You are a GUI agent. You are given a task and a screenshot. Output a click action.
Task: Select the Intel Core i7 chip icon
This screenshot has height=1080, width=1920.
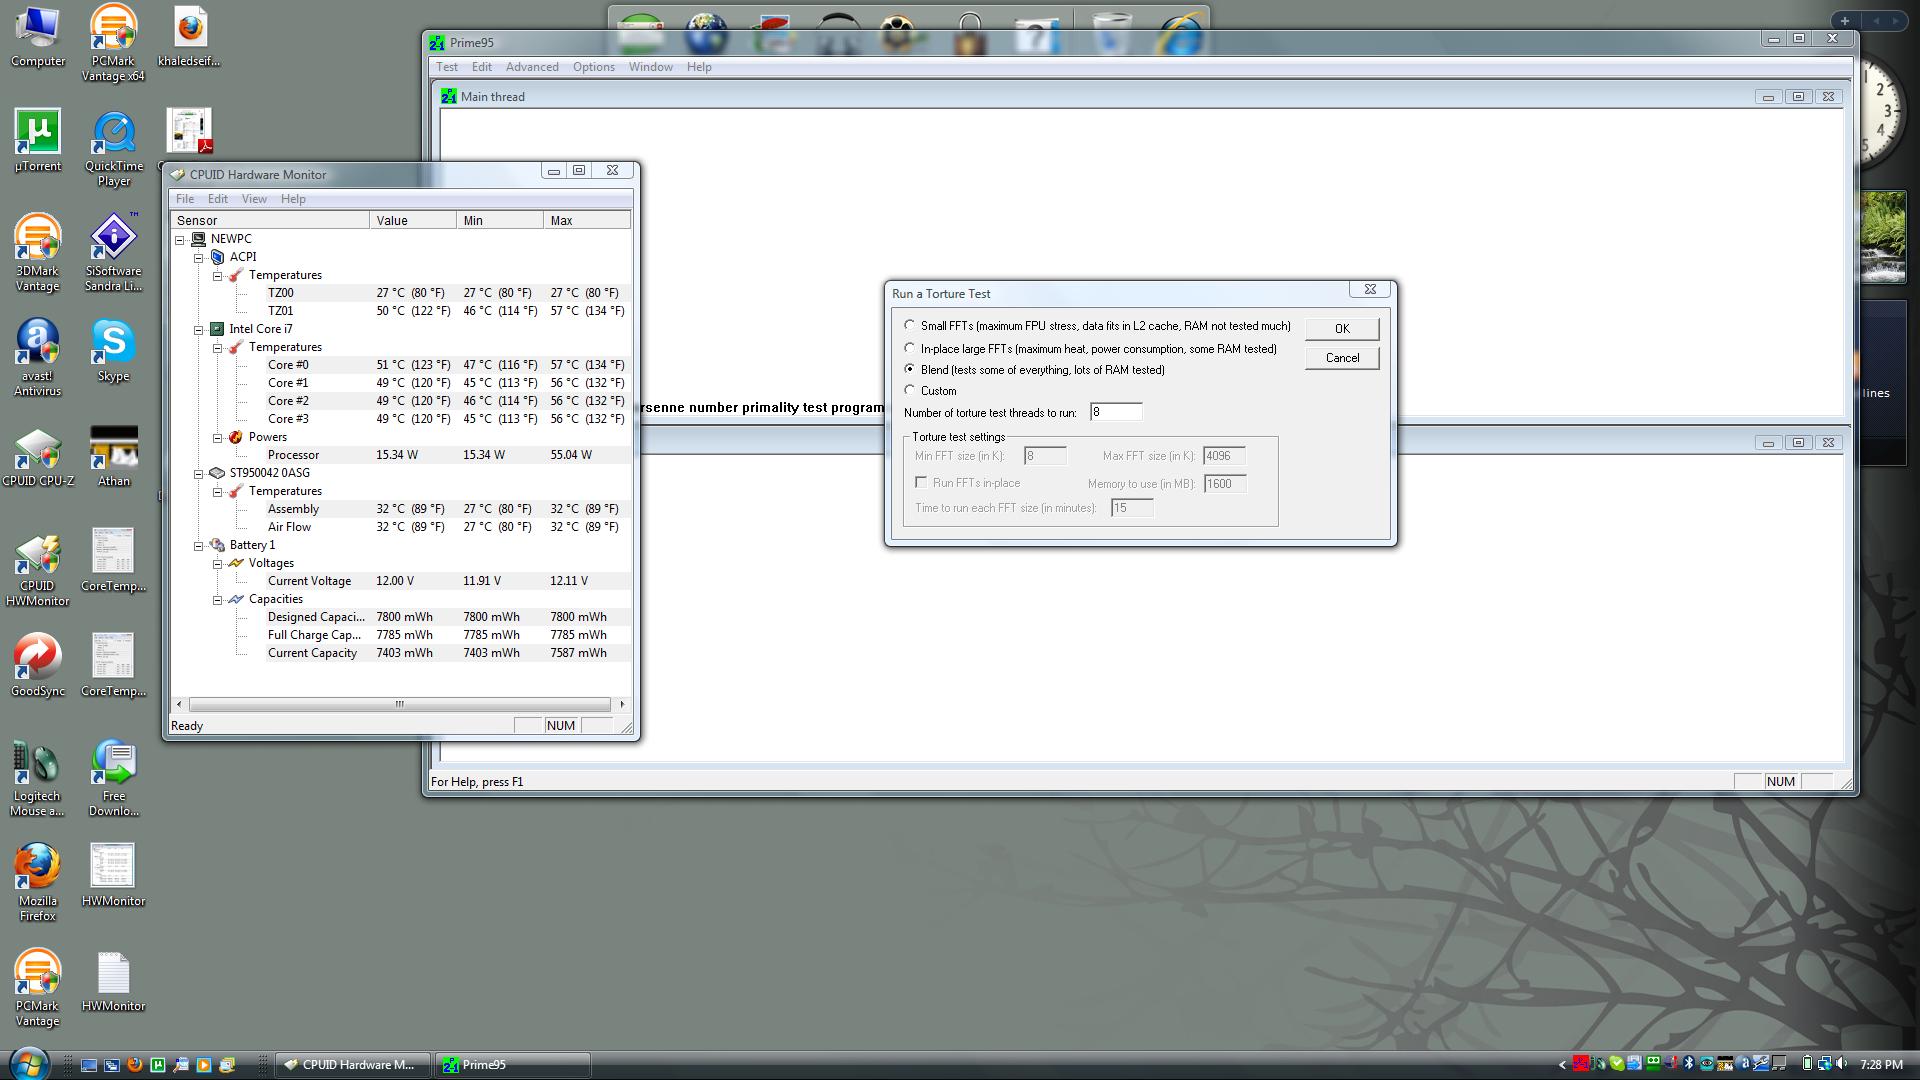tap(217, 329)
